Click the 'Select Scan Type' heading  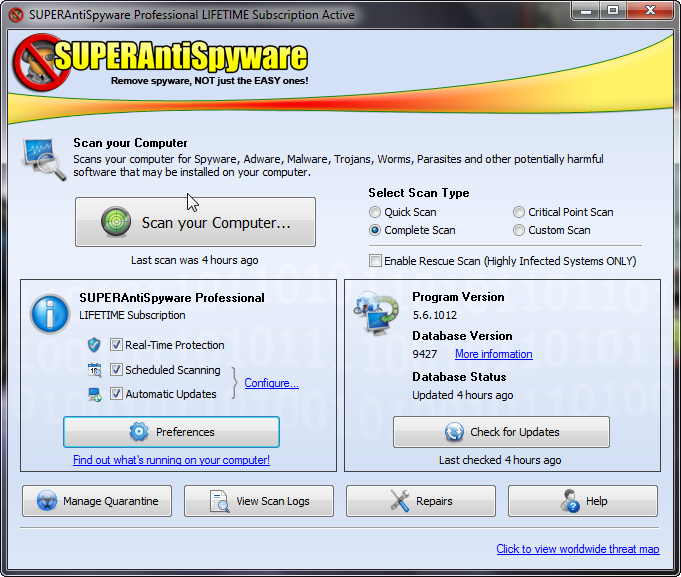tap(419, 193)
